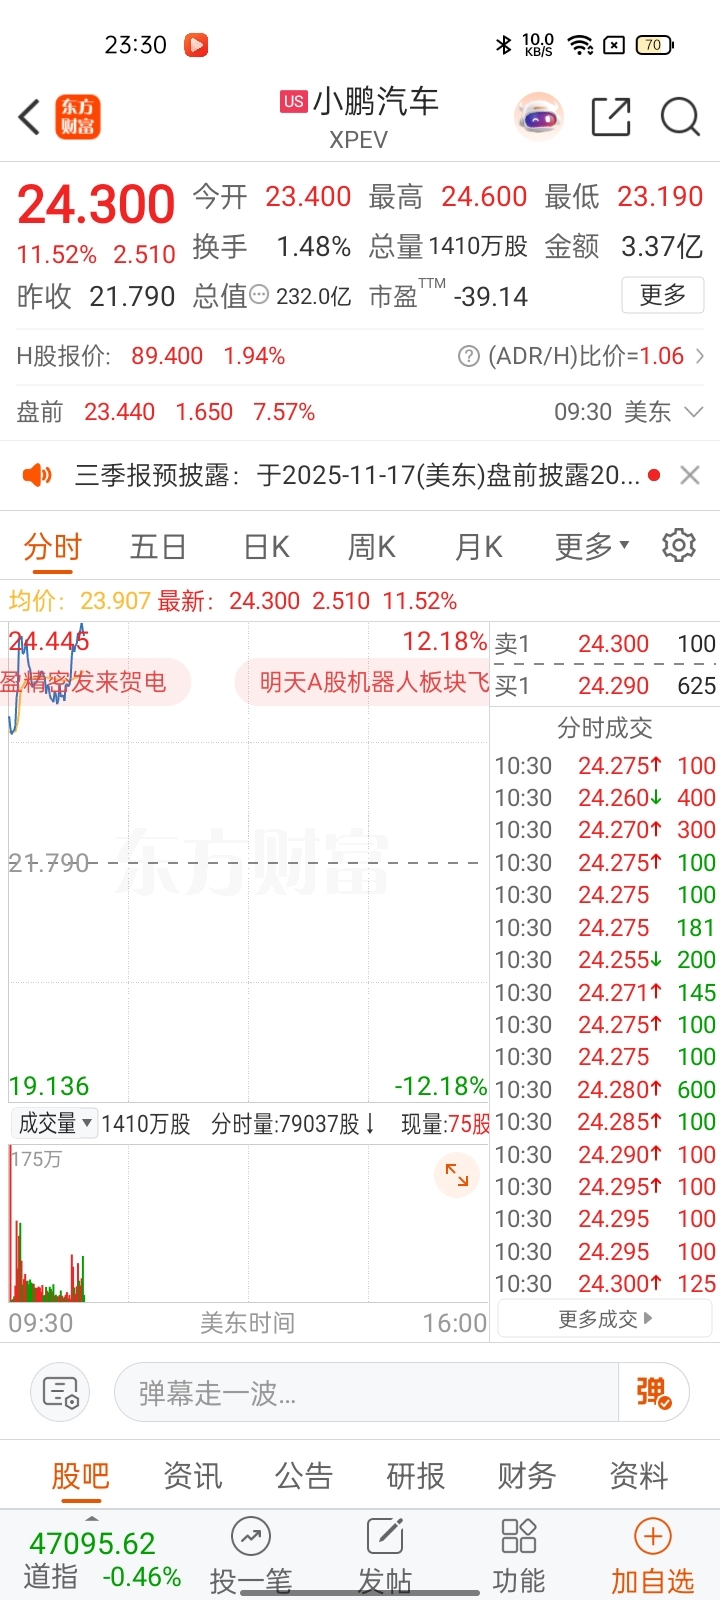Open the search magnifier icon
Viewport: 720px width, 1600px height.
[x=680, y=117]
